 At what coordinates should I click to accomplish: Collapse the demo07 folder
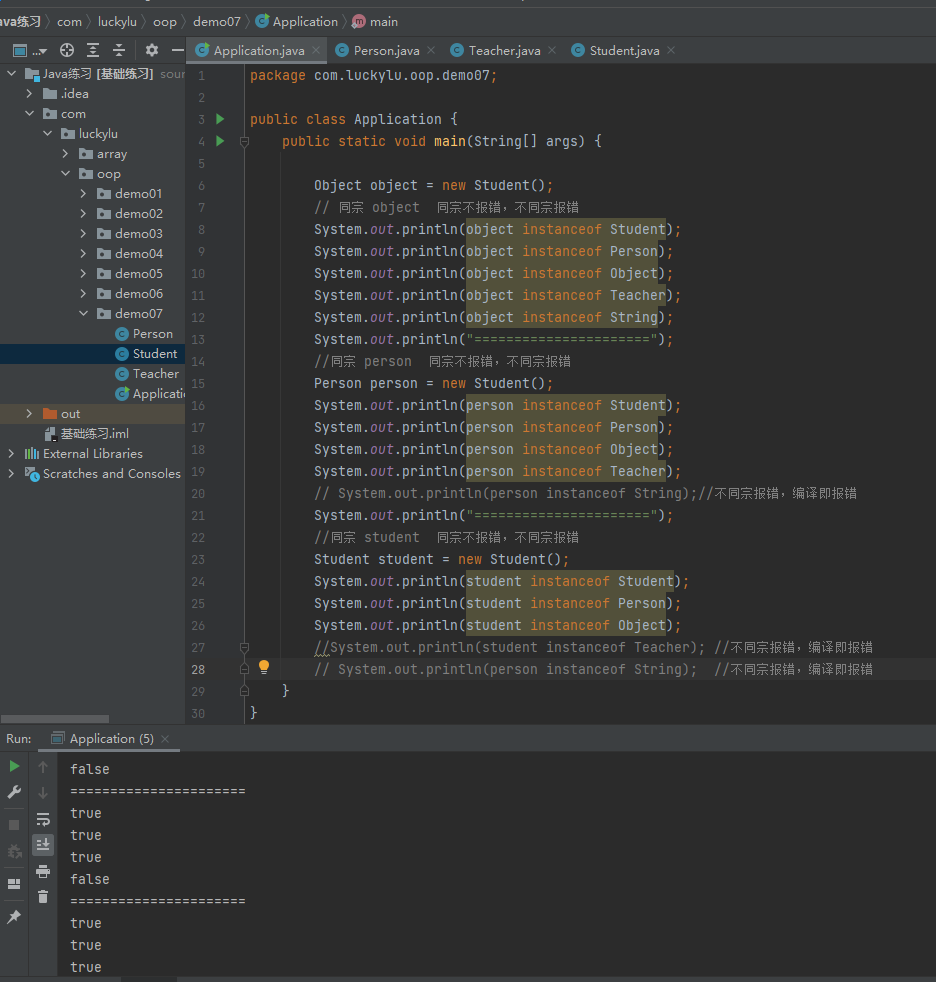85,314
